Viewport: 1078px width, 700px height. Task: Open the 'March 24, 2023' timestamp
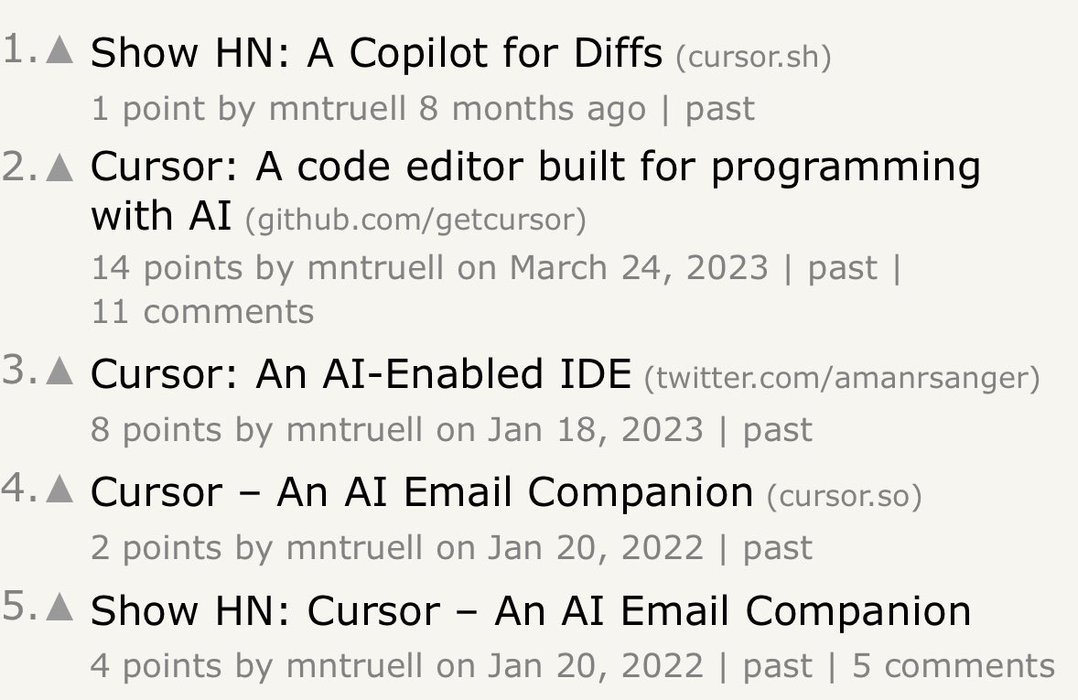[x=639, y=268]
